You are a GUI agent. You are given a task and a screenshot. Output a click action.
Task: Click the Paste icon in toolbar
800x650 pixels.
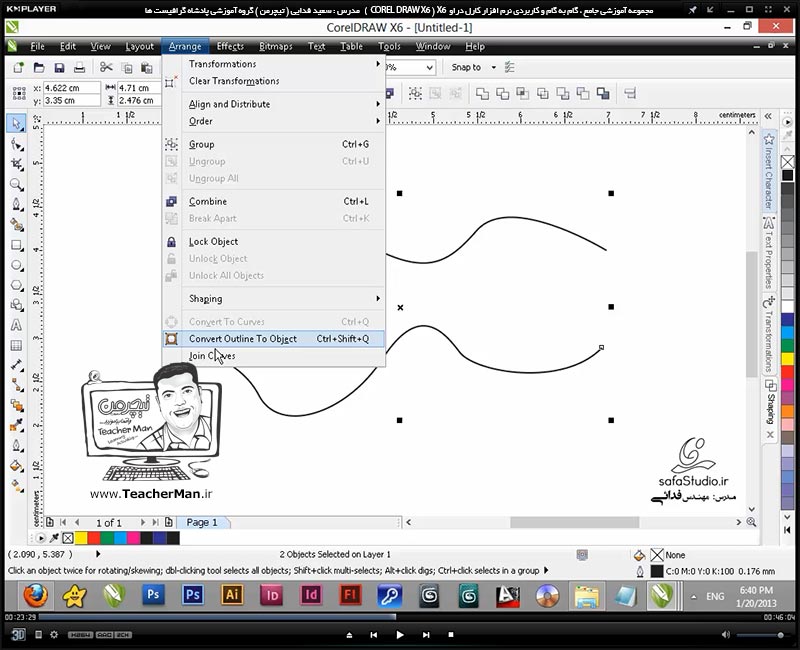(x=146, y=67)
